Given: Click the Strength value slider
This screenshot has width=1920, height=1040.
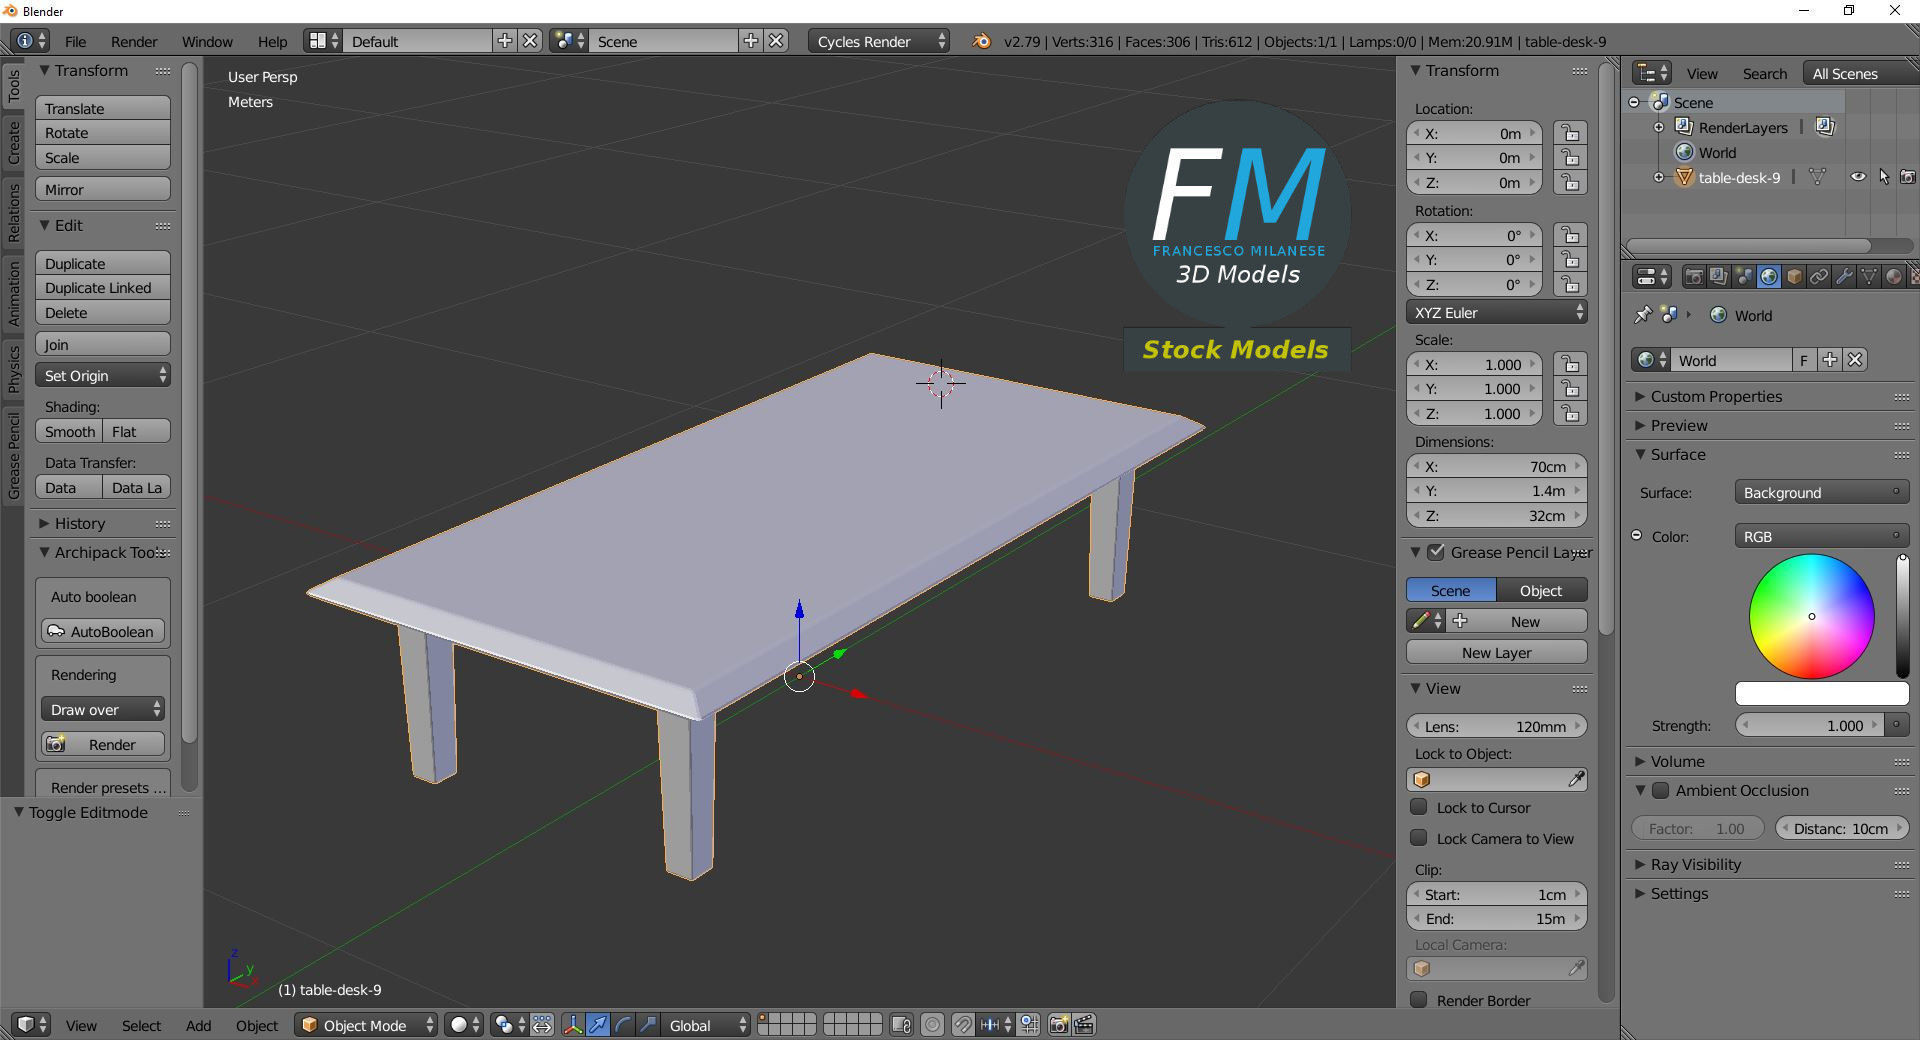Looking at the screenshot, I should [1811, 725].
